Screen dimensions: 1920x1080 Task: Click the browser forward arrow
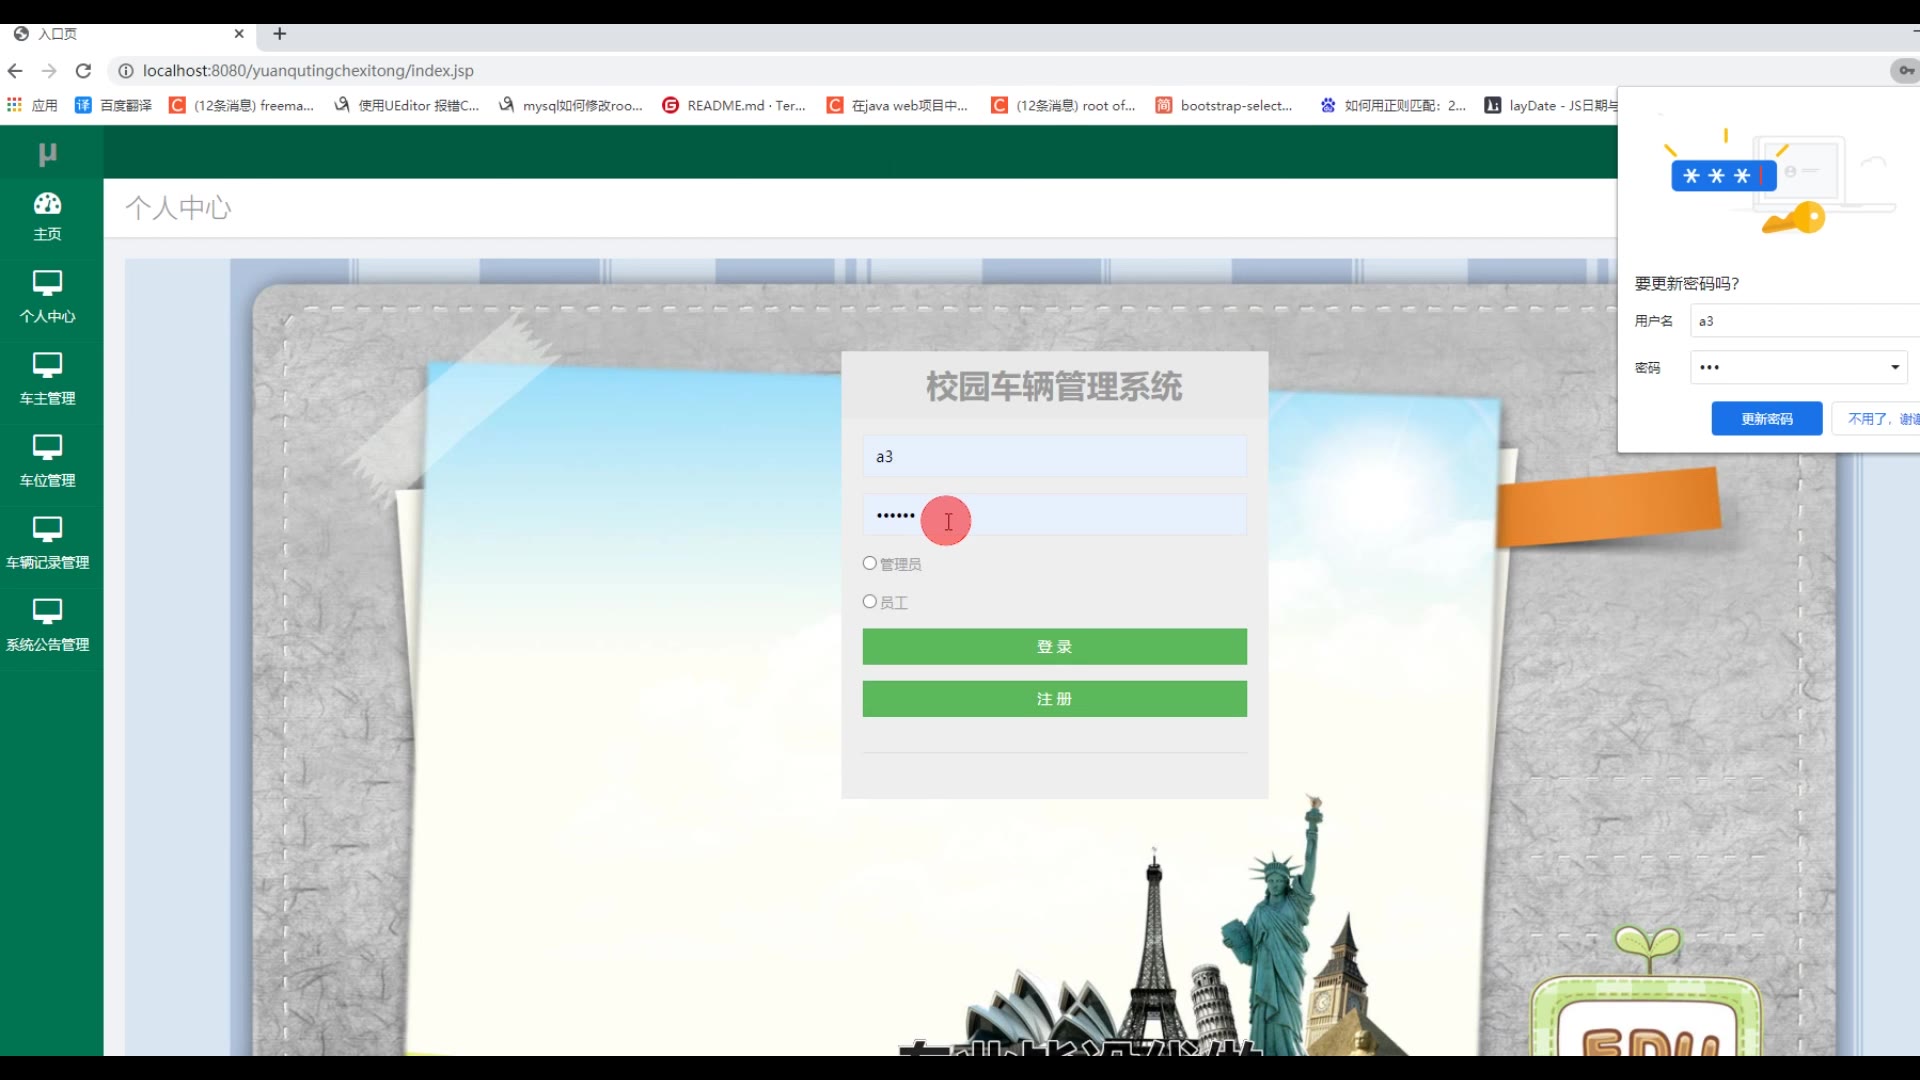(x=49, y=71)
